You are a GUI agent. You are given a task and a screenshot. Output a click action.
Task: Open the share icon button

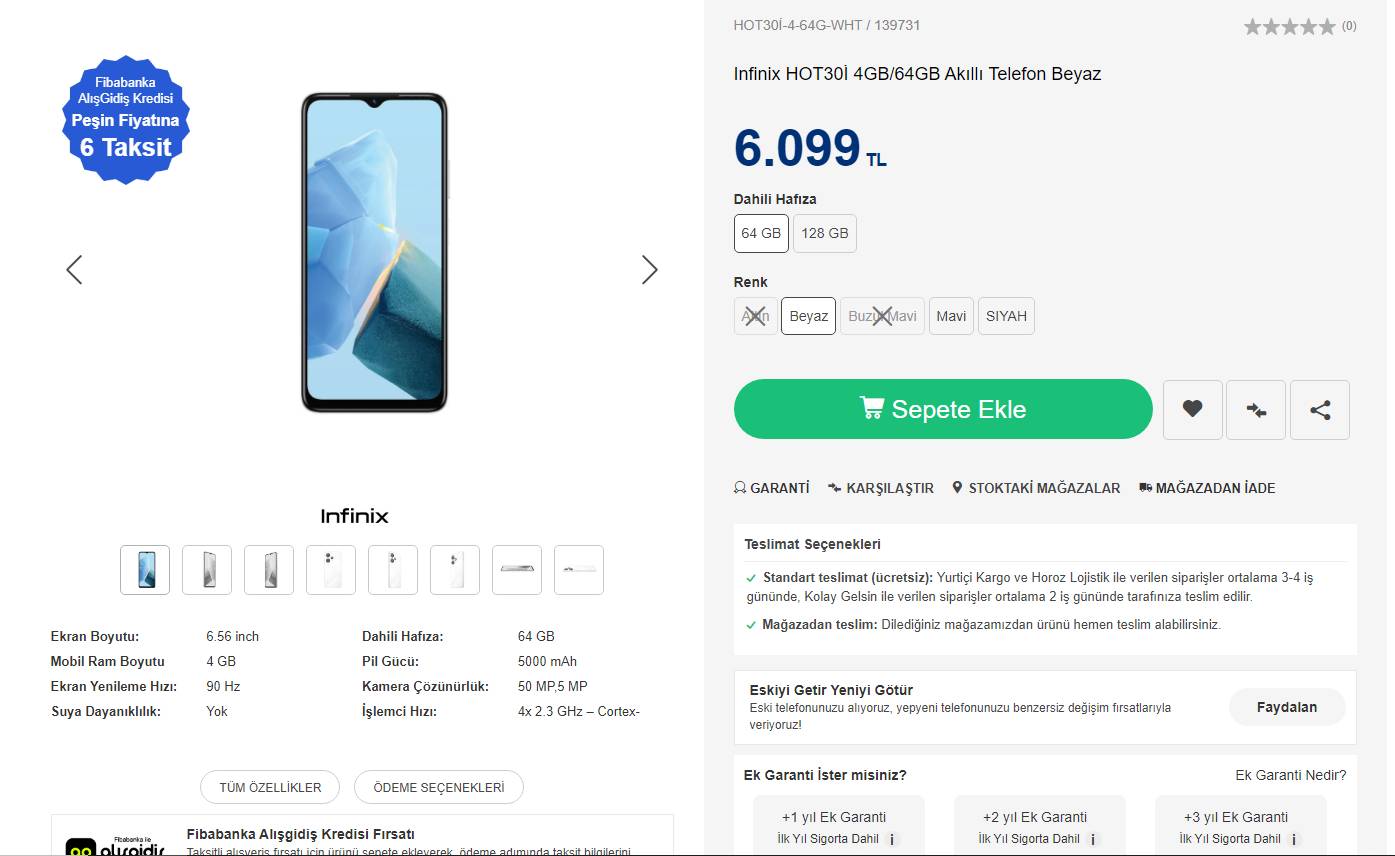(x=1320, y=409)
